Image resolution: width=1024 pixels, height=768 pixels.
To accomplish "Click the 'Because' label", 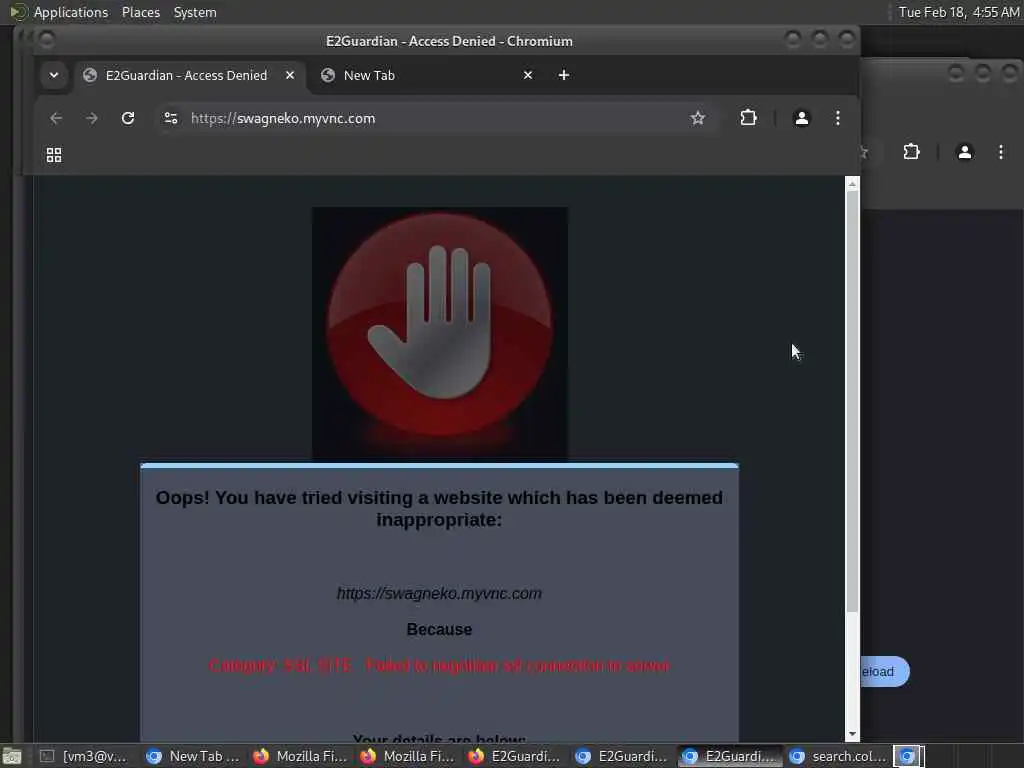I will pos(439,630).
